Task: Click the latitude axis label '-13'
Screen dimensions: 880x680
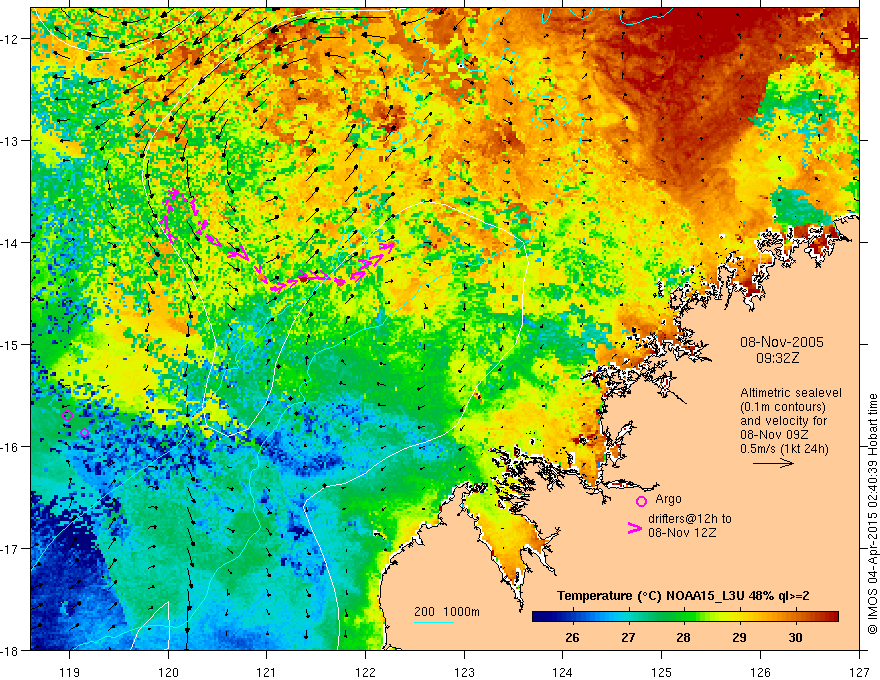Action: click(x=10, y=141)
